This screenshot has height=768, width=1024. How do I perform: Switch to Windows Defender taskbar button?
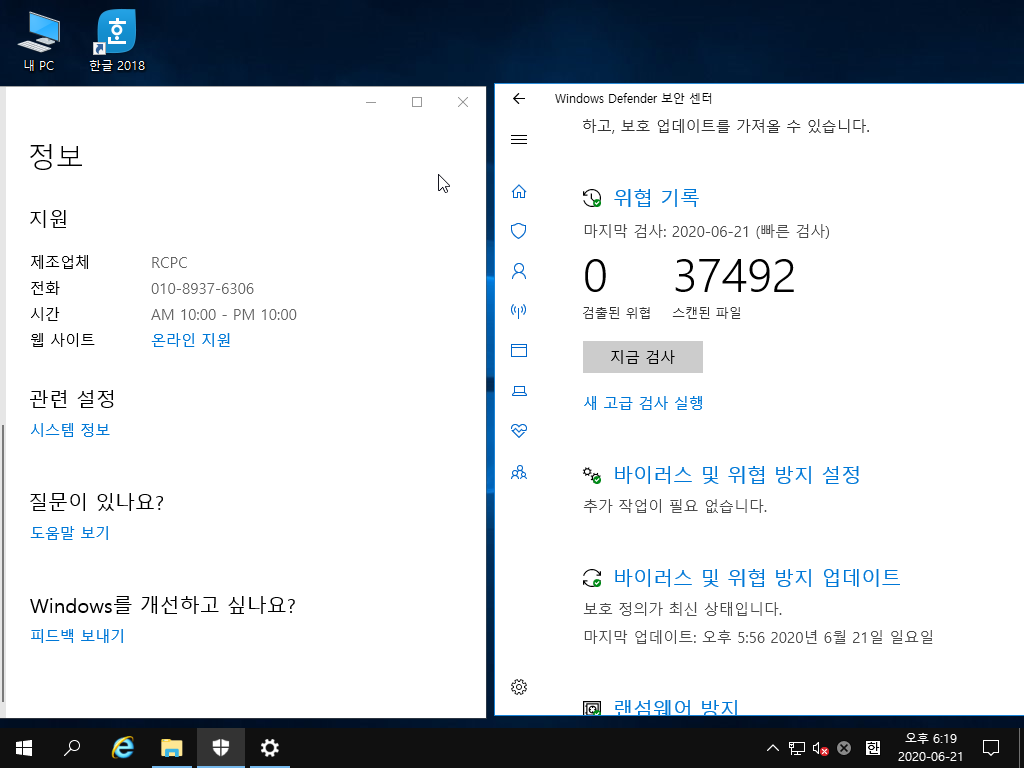point(221,748)
